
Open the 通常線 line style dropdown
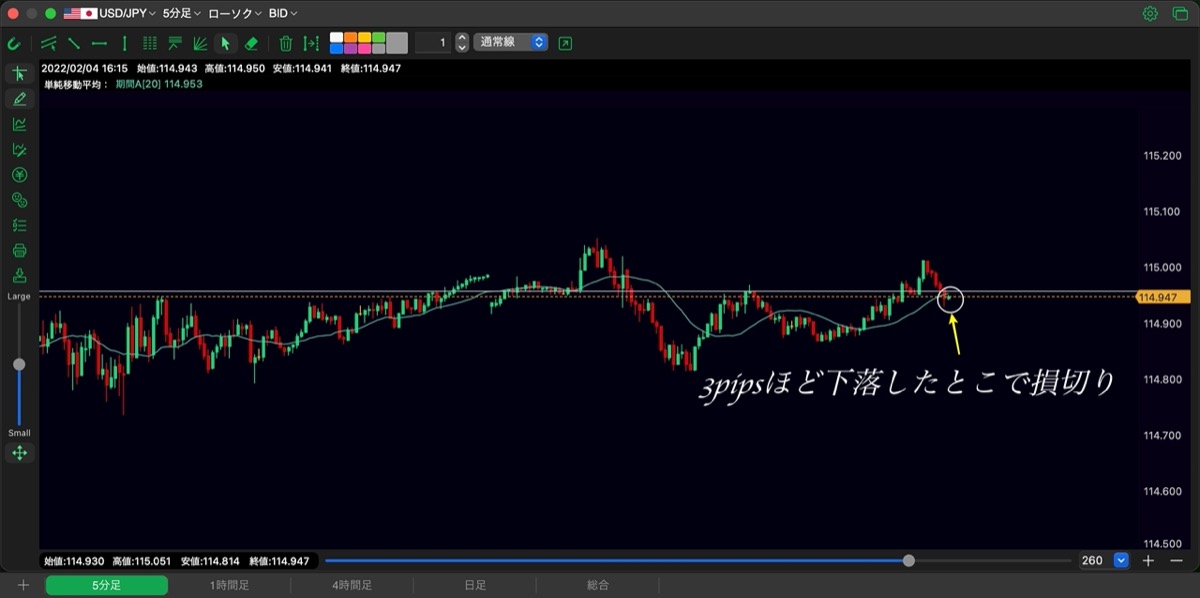tap(511, 43)
